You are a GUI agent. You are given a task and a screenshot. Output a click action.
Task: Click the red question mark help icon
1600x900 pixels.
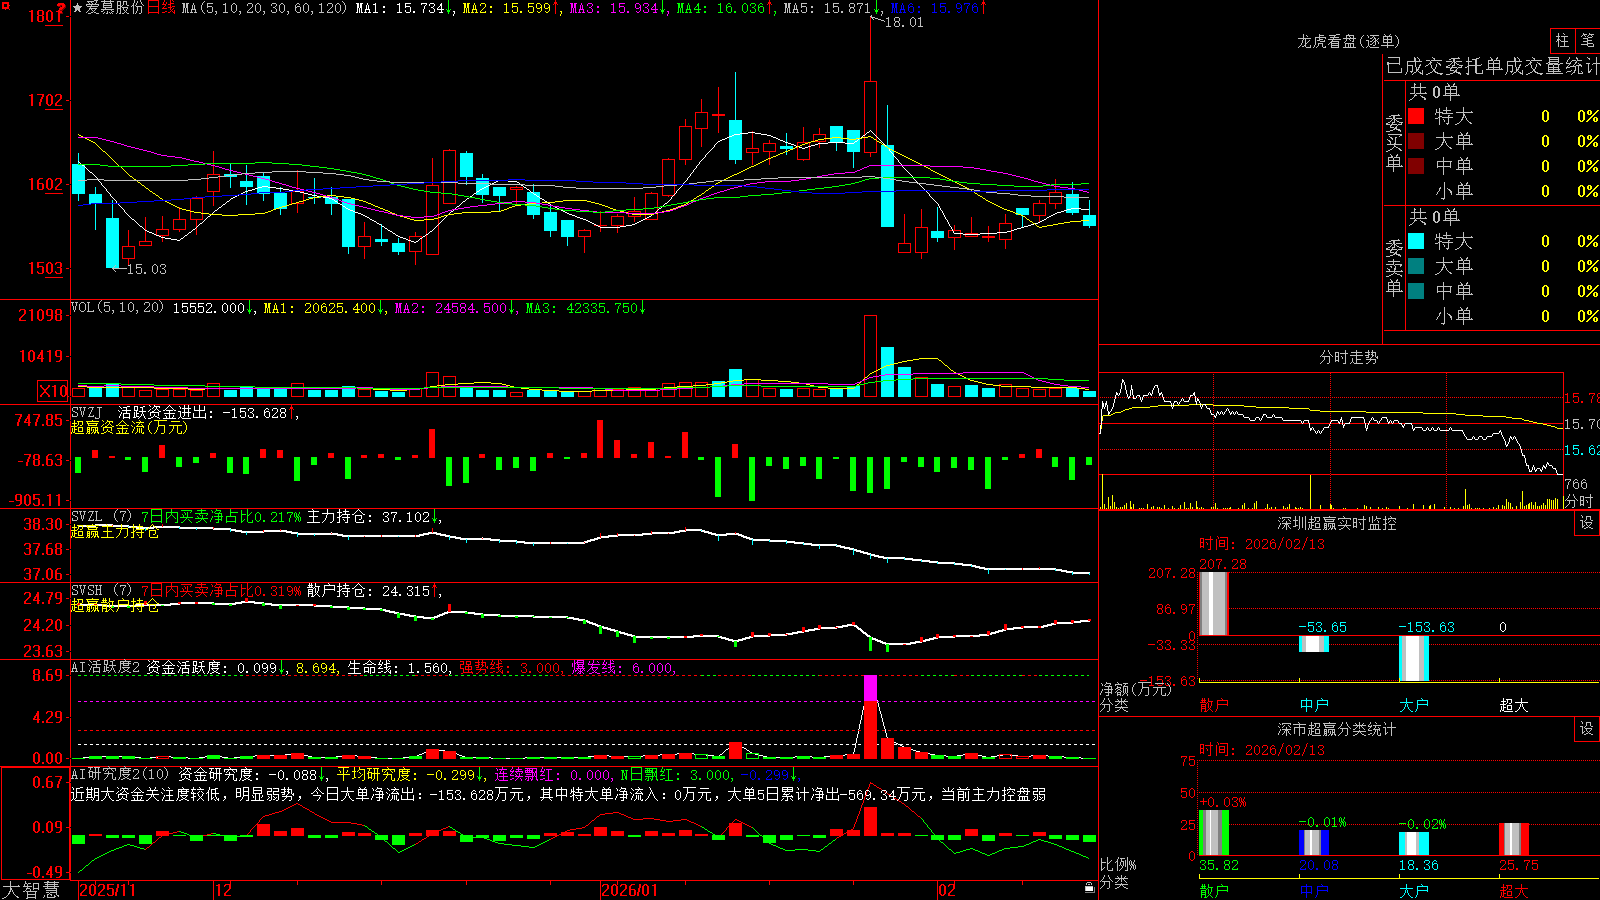(61, 8)
